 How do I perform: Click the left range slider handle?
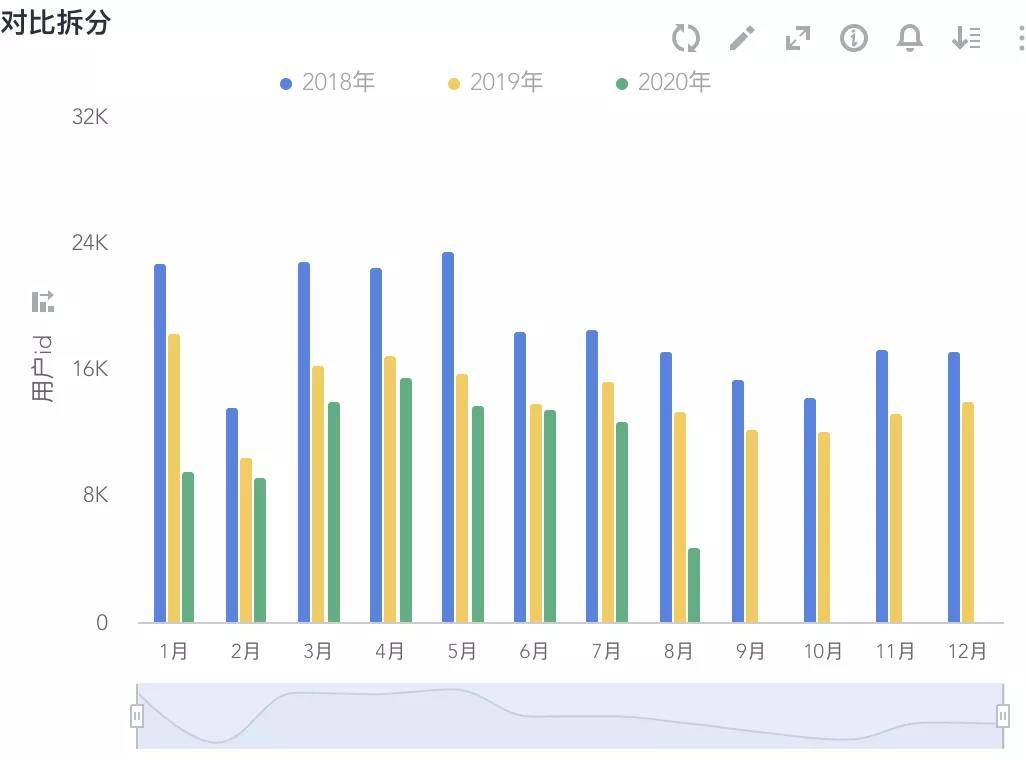(x=137, y=715)
